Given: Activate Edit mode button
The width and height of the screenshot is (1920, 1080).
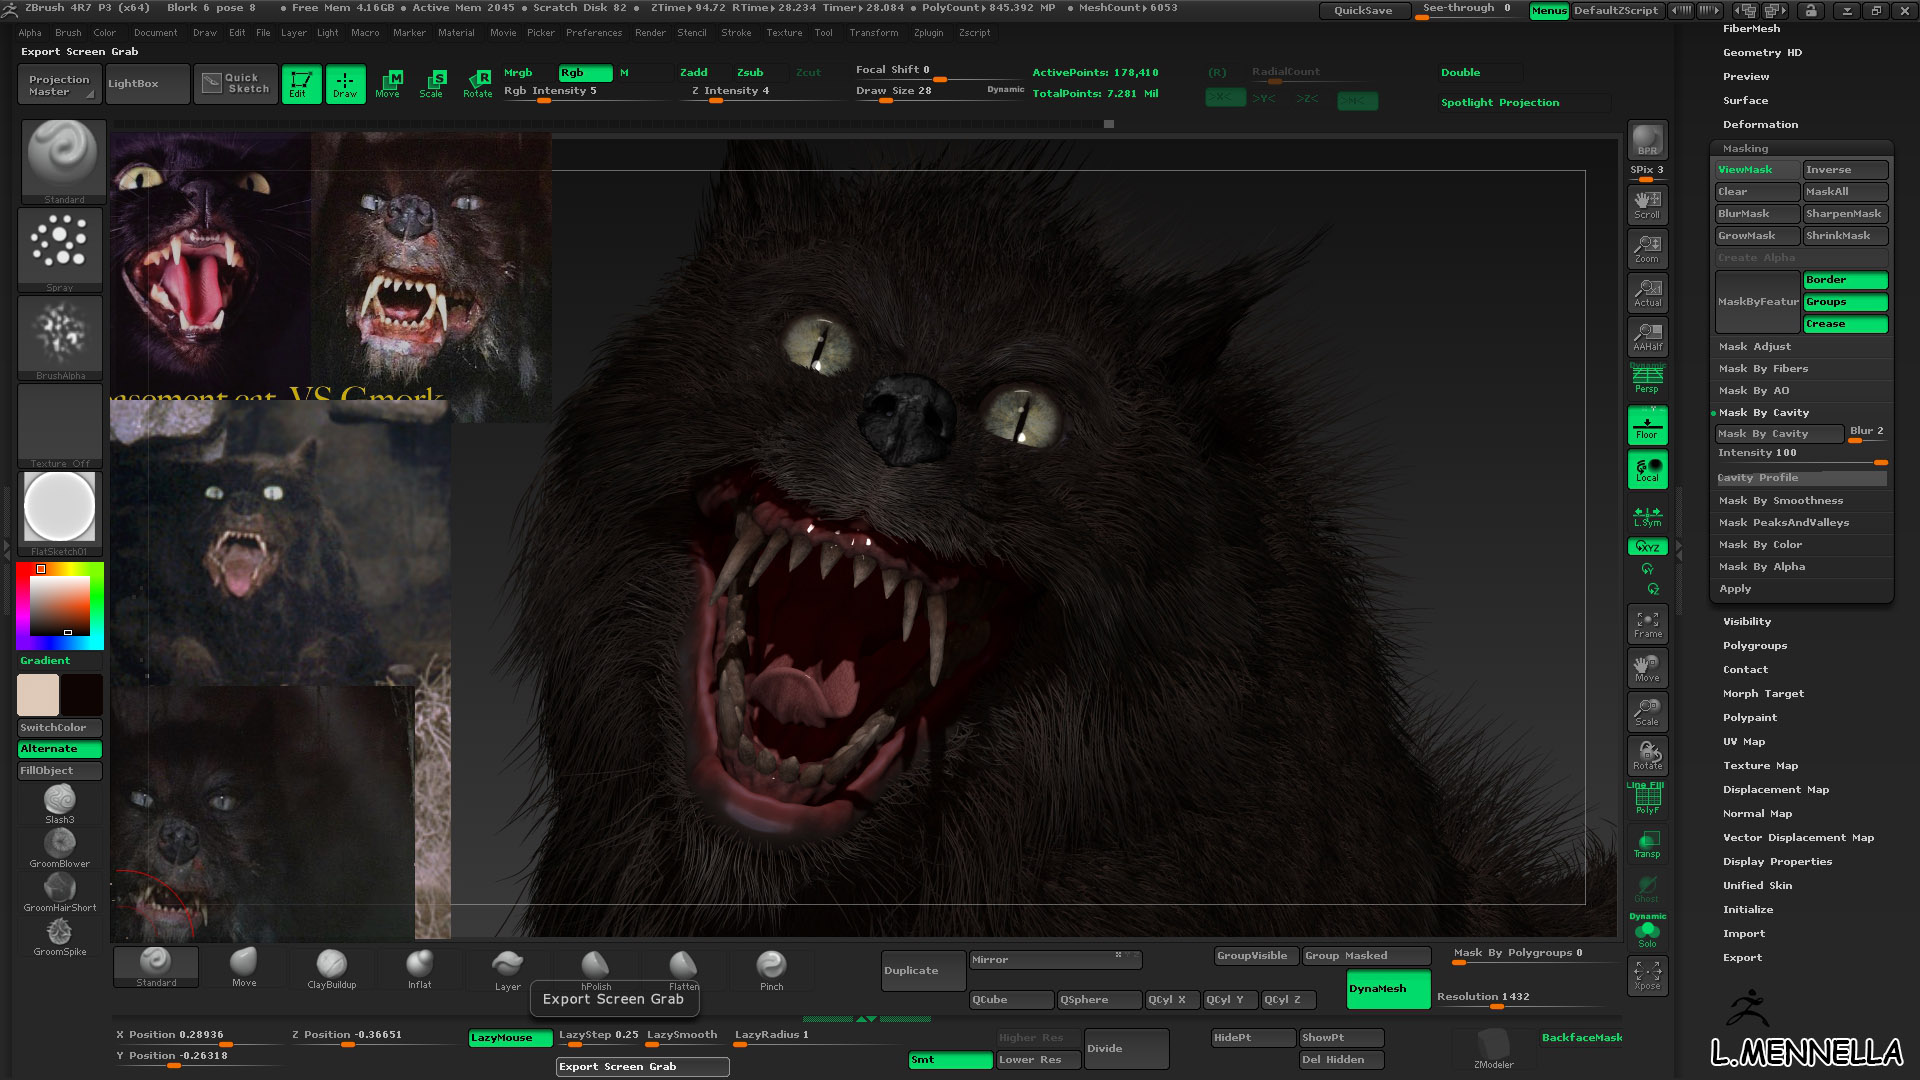Looking at the screenshot, I should click(x=301, y=84).
